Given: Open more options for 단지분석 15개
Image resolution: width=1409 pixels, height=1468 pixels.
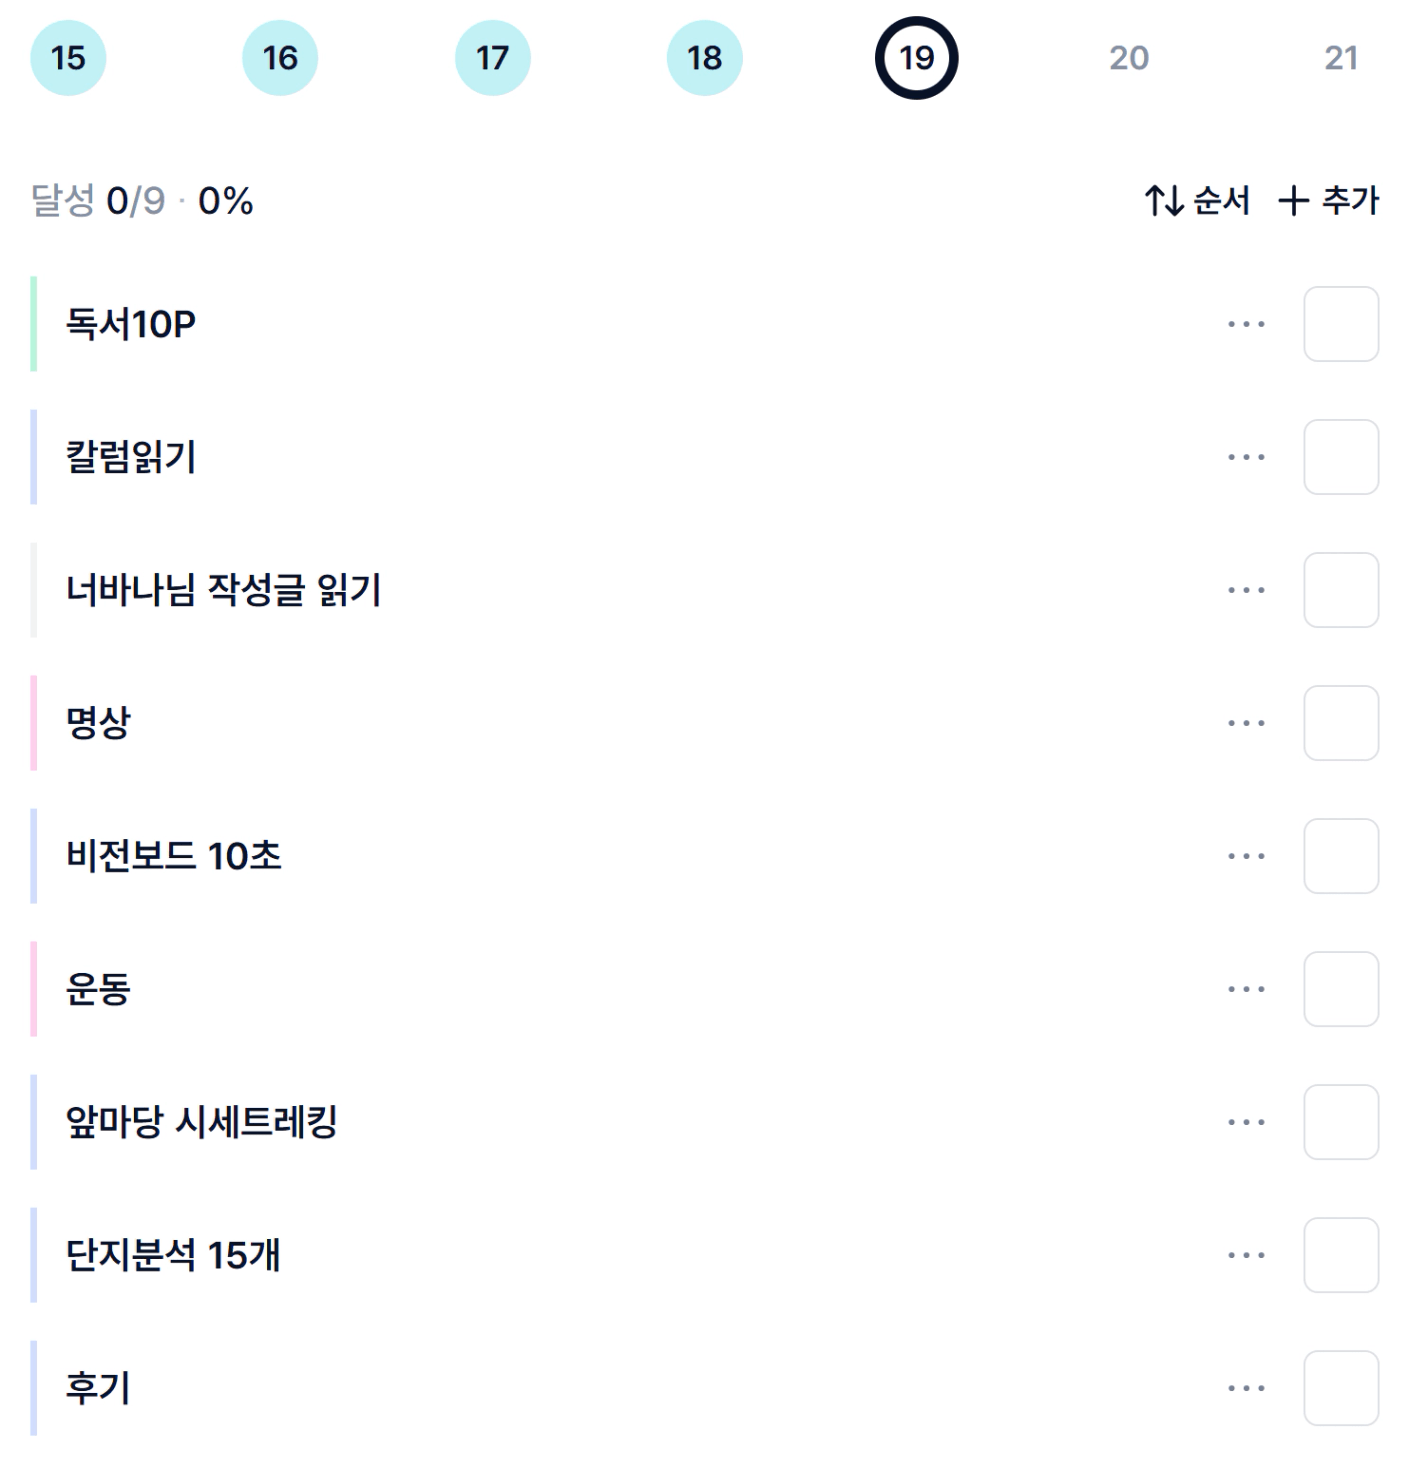Looking at the screenshot, I should [x=1246, y=1255].
